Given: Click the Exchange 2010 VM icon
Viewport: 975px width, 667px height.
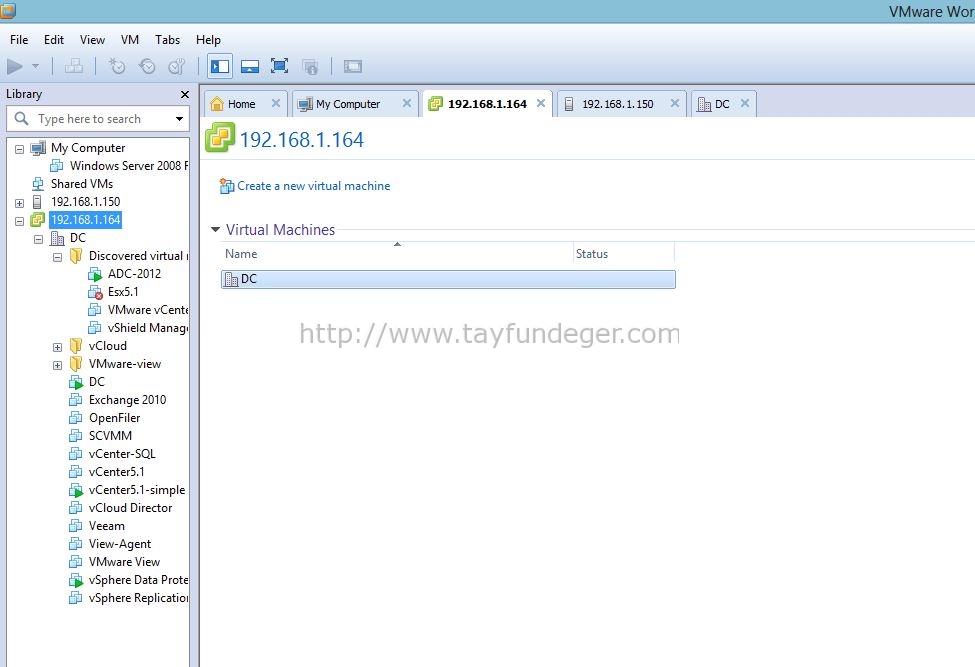Looking at the screenshot, I should coord(75,400).
